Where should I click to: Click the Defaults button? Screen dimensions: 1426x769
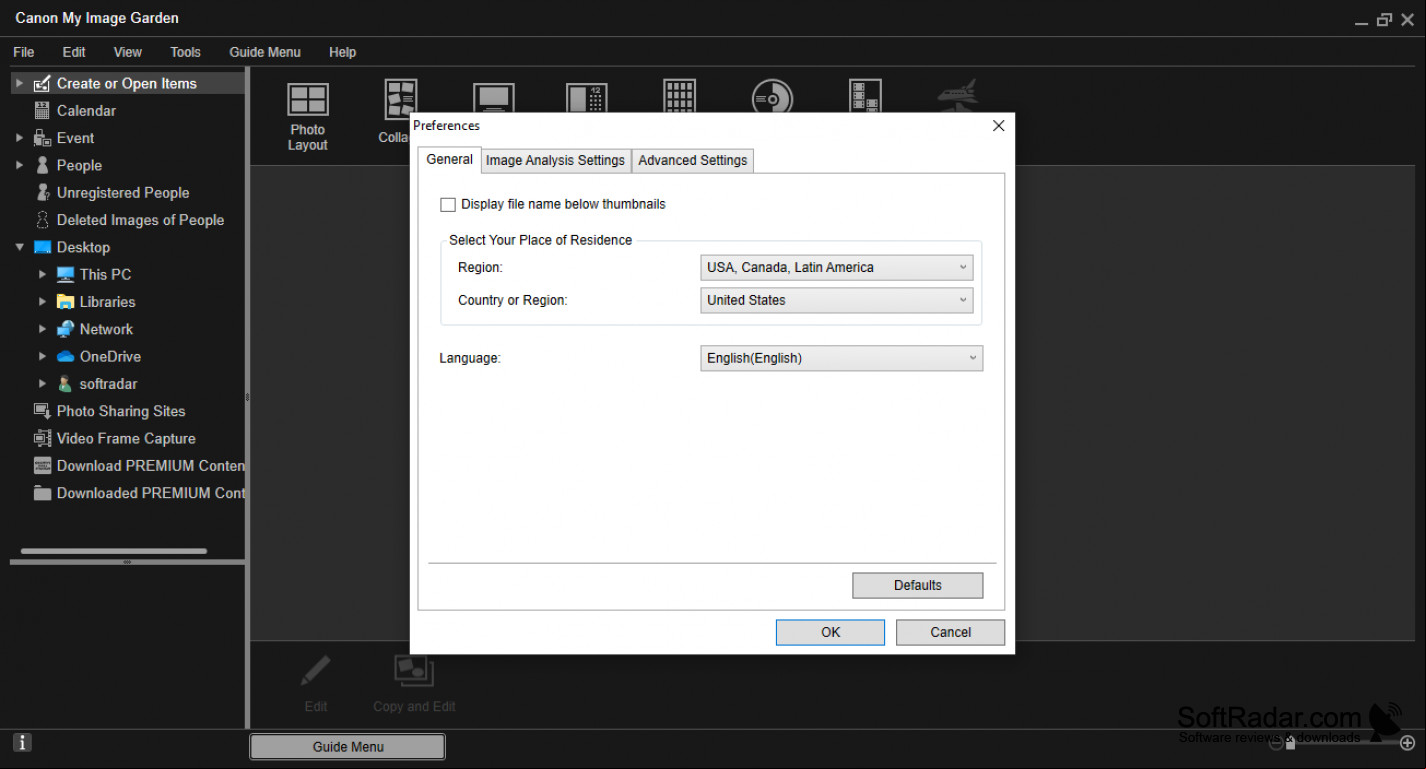pyautogui.click(x=918, y=585)
